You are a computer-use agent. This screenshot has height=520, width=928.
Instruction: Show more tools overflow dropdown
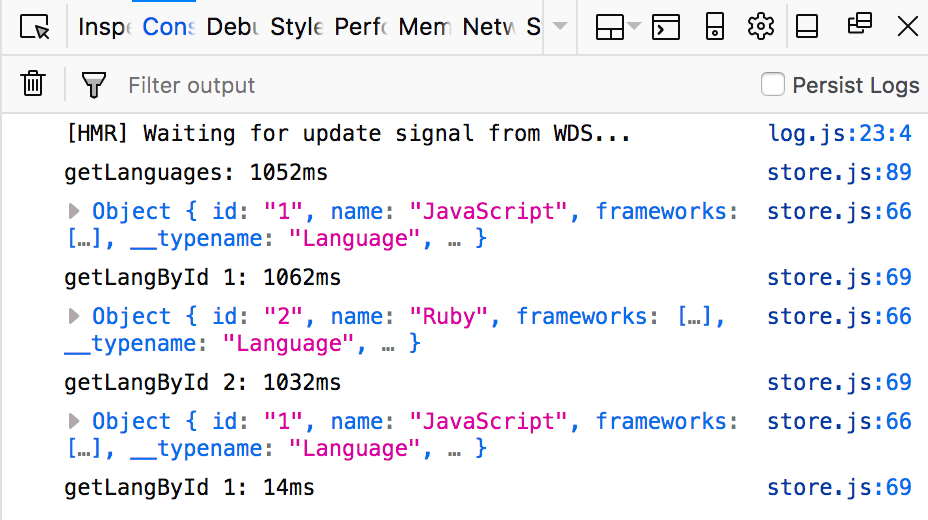point(560,26)
